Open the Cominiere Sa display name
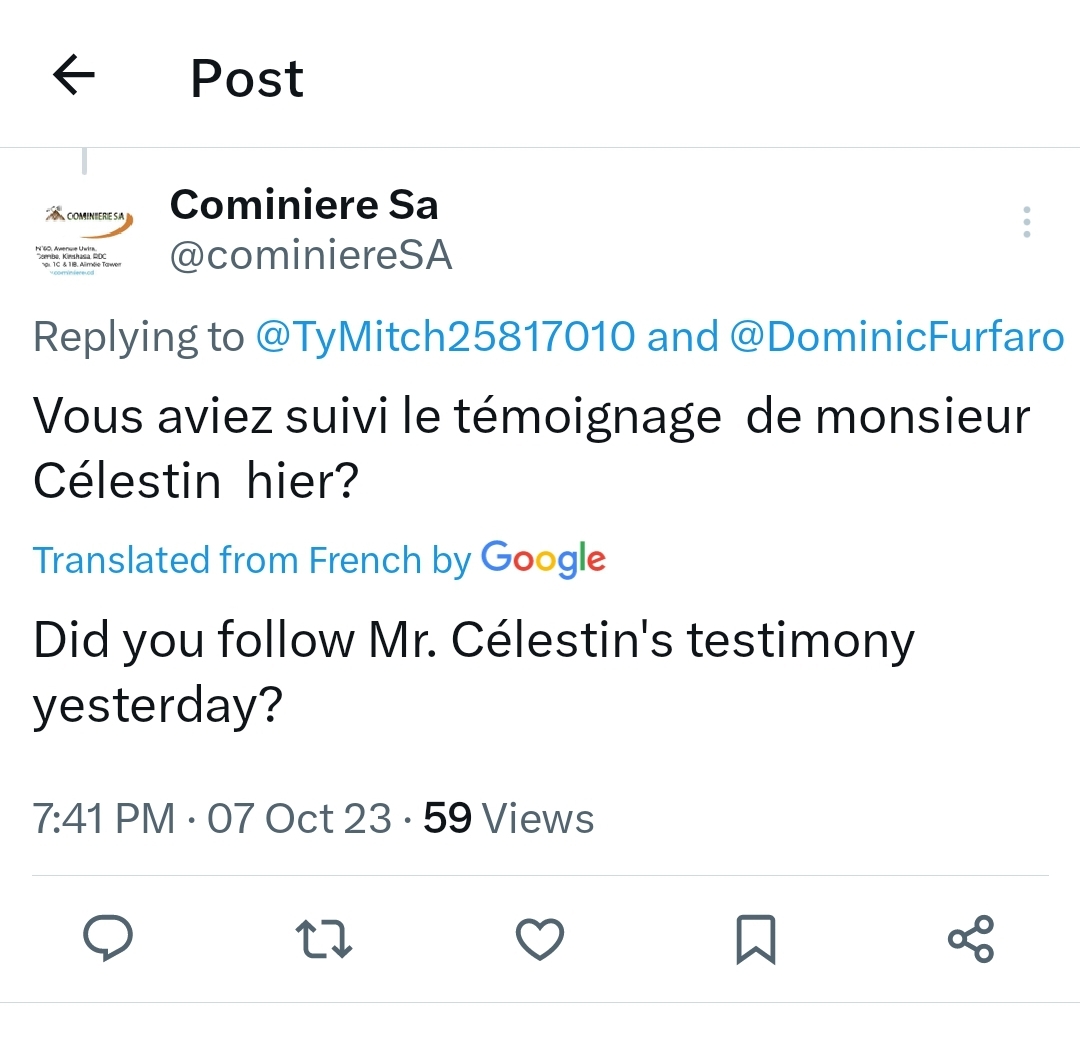The image size is (1080, 1051). (x=304, y=205)
